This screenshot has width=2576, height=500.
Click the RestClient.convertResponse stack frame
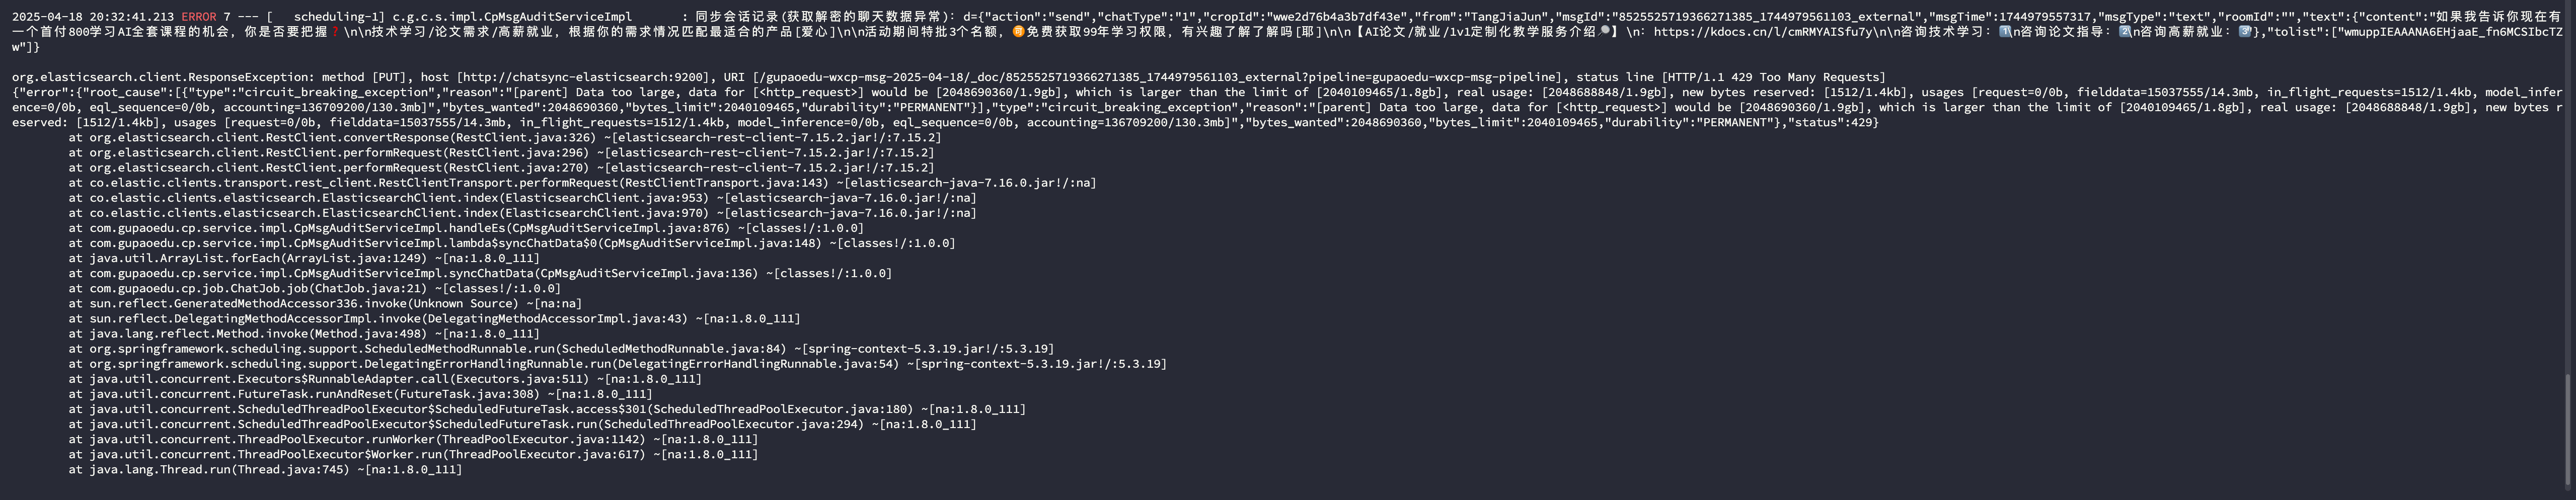pos(505,138)
